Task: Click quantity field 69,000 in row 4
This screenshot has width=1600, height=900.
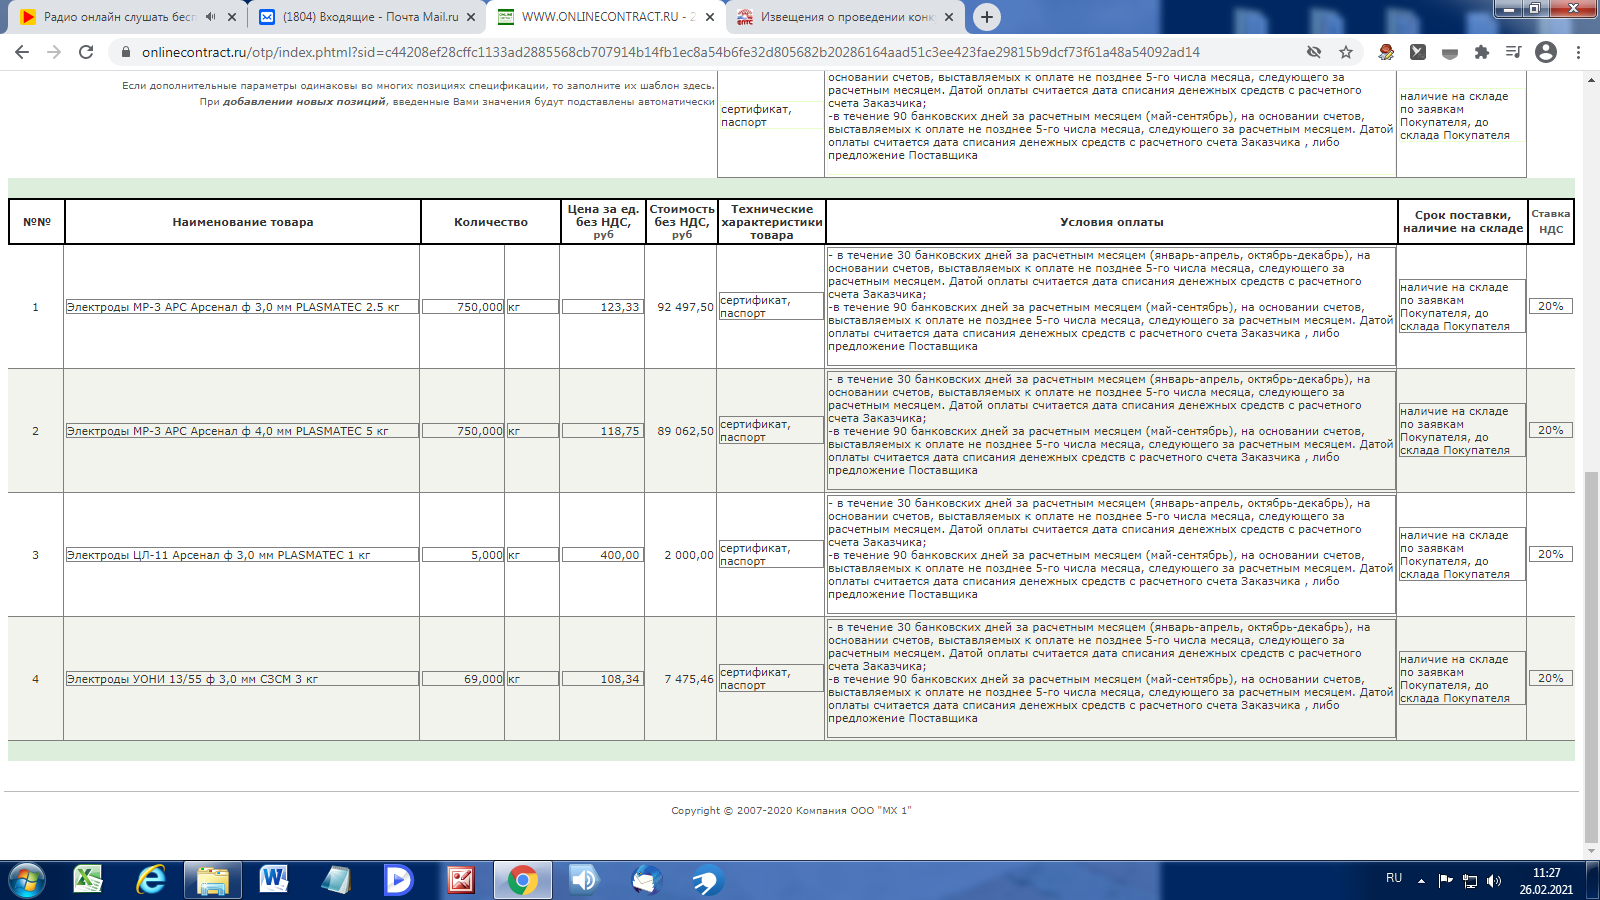Action: tap(462, 679)
